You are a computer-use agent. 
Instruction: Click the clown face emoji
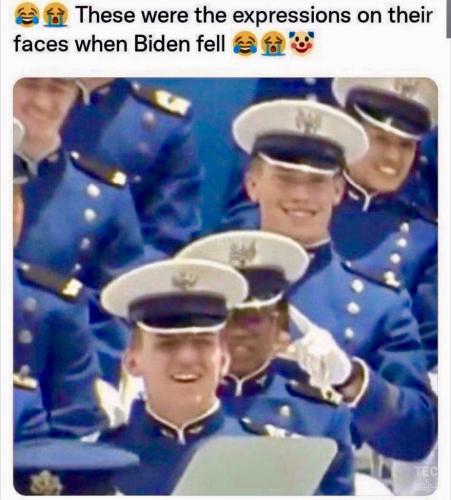click(302, 43)
